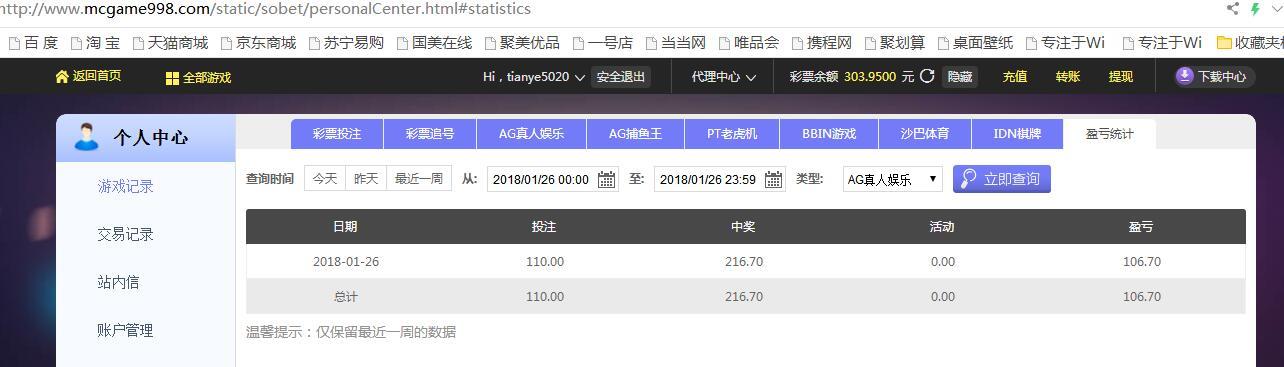Click the user avatar icon in 个人中心
1284x367 pixels.
[87, 137]
